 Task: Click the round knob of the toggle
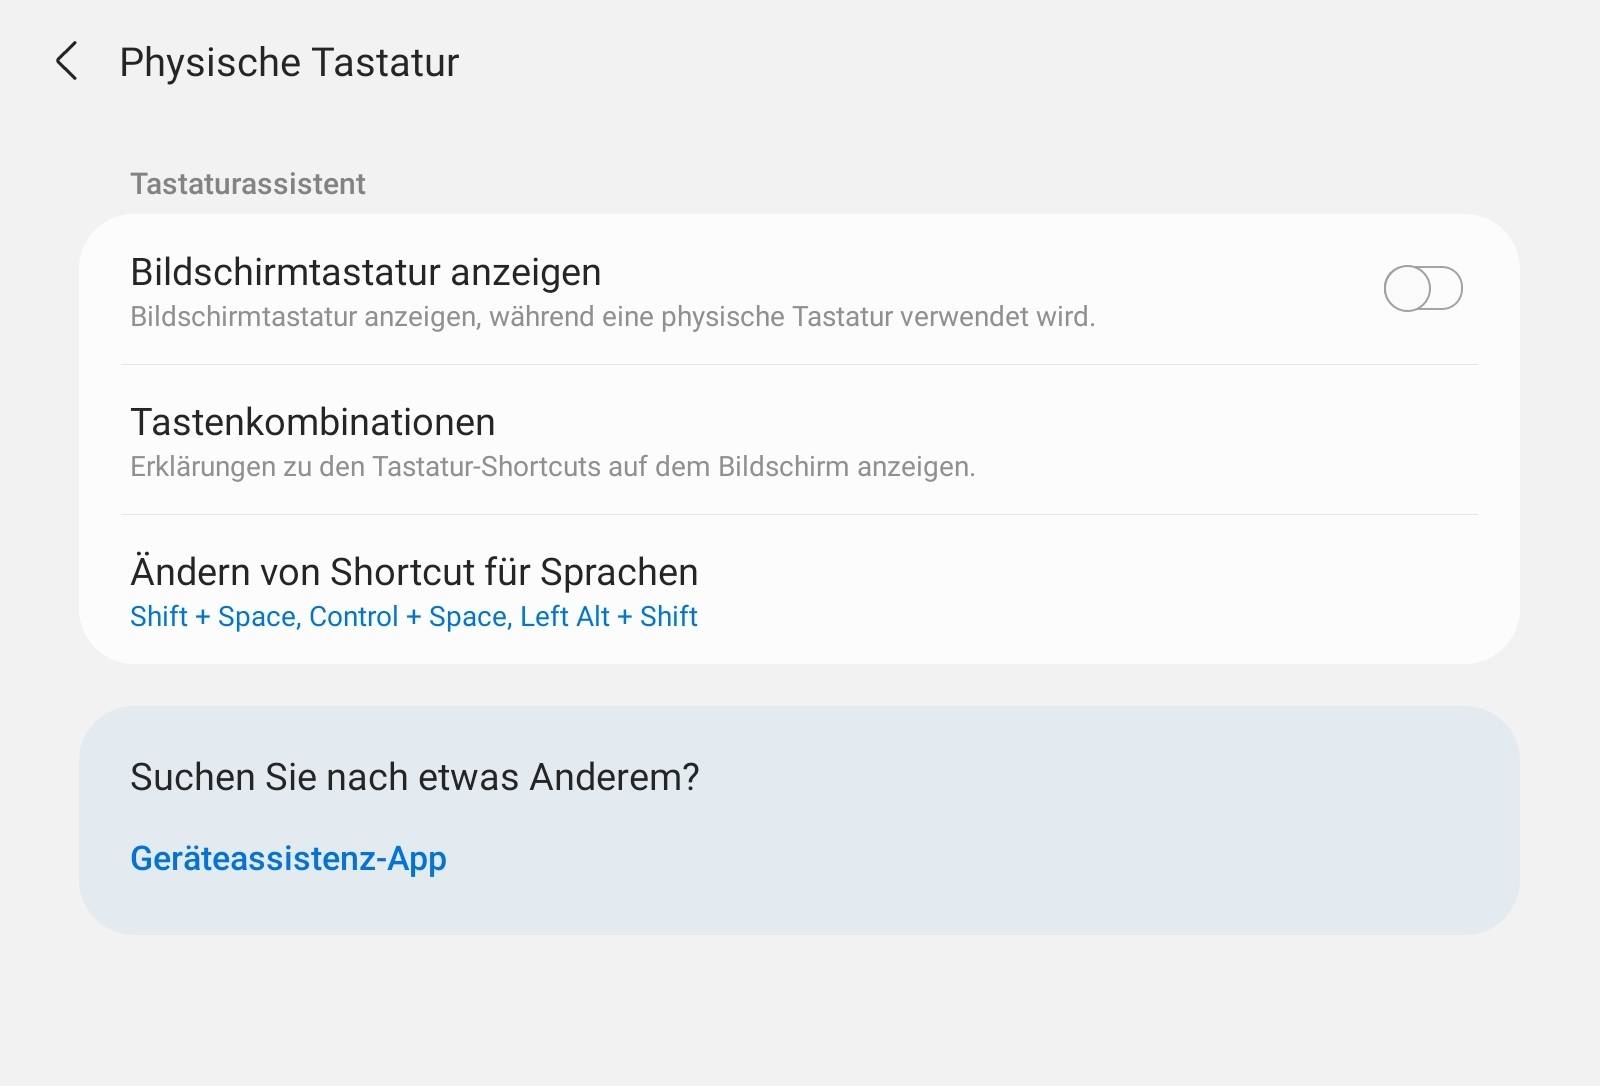coord(1408,289)
